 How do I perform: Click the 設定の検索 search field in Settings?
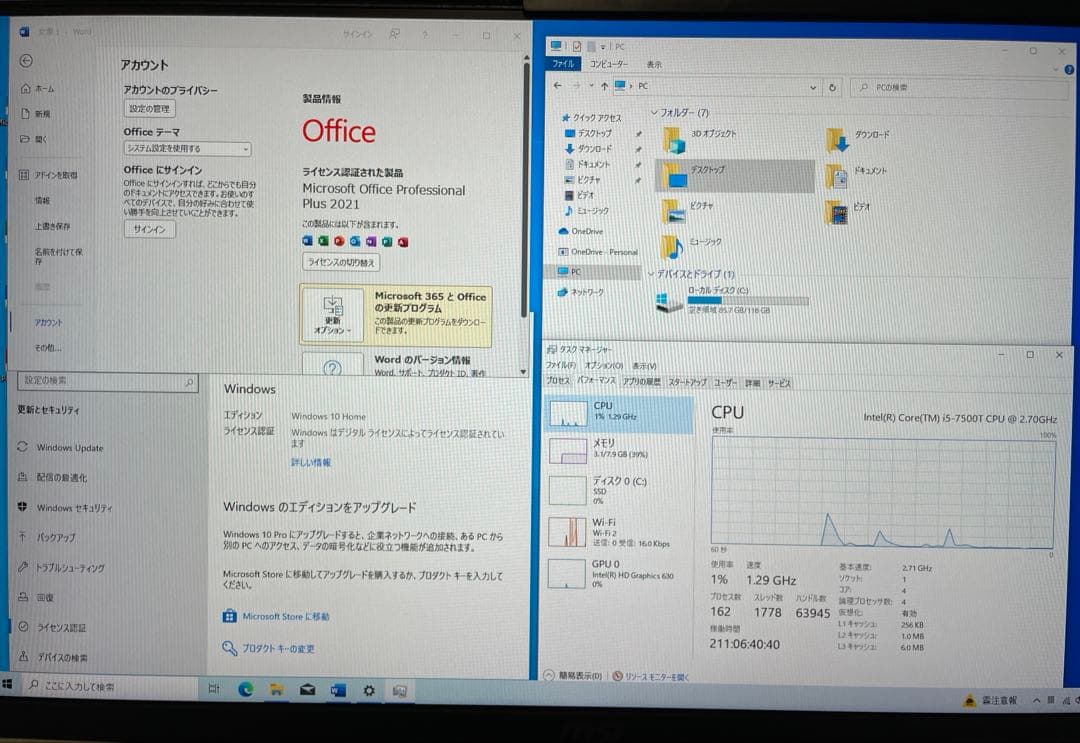[x=107, y=381]
